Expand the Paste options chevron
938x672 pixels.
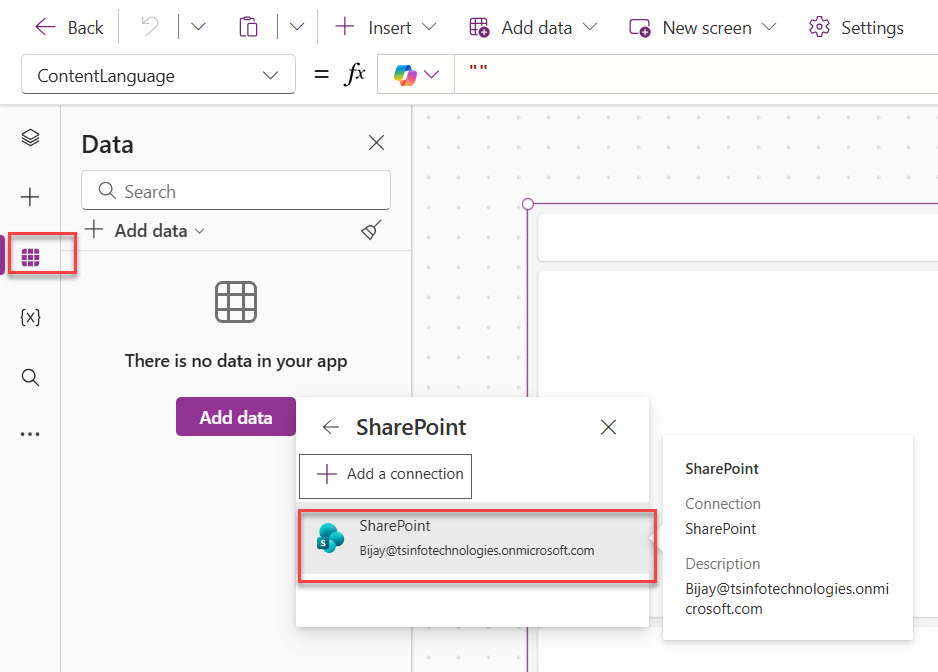pos(297,27)
